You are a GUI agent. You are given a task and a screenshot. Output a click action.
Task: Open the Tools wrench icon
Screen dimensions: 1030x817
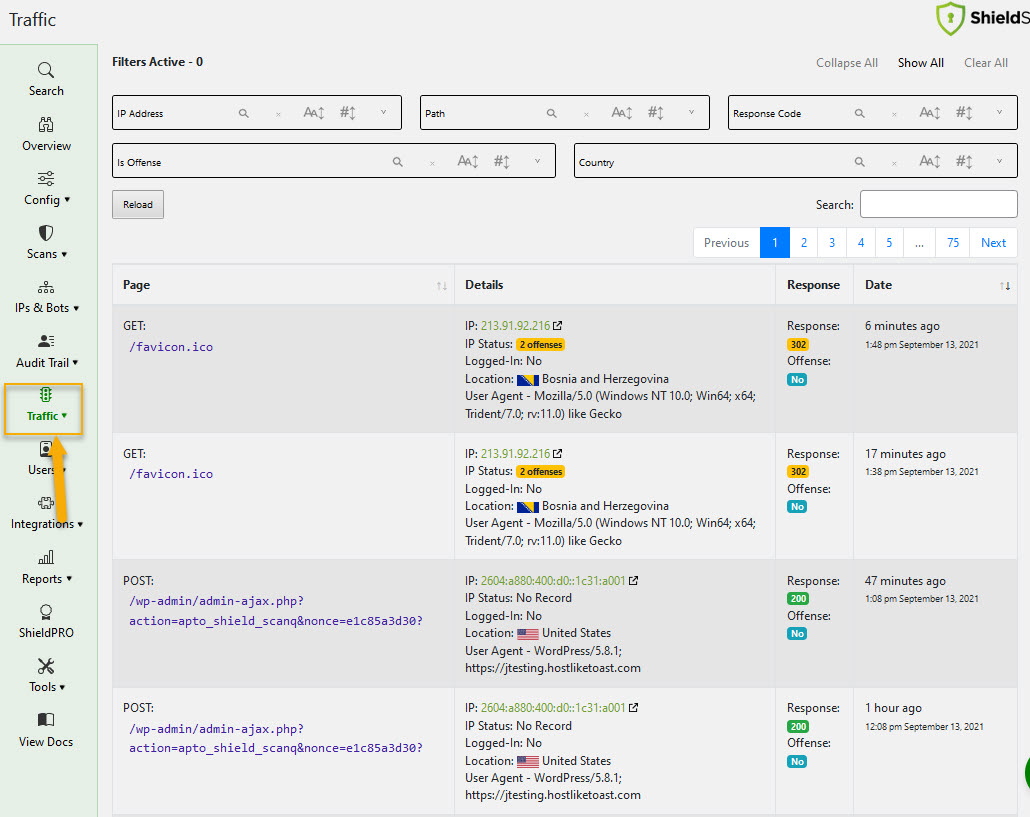tap(45, 666)
